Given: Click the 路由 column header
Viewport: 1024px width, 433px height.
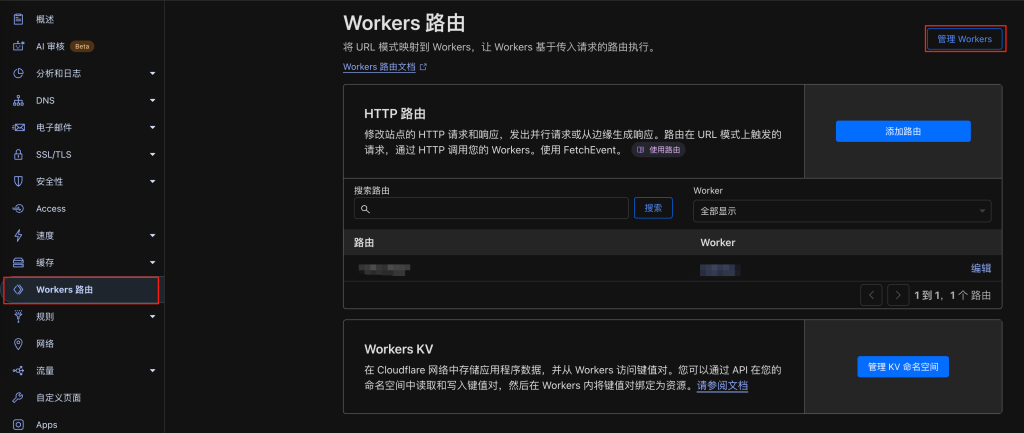Looking at the screenshot, I should click(364, 243).
